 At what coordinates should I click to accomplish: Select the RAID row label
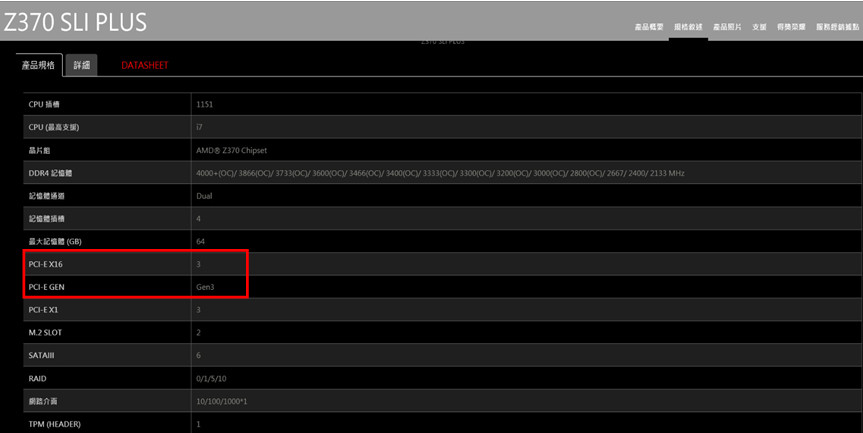click(x=37, y=379)
